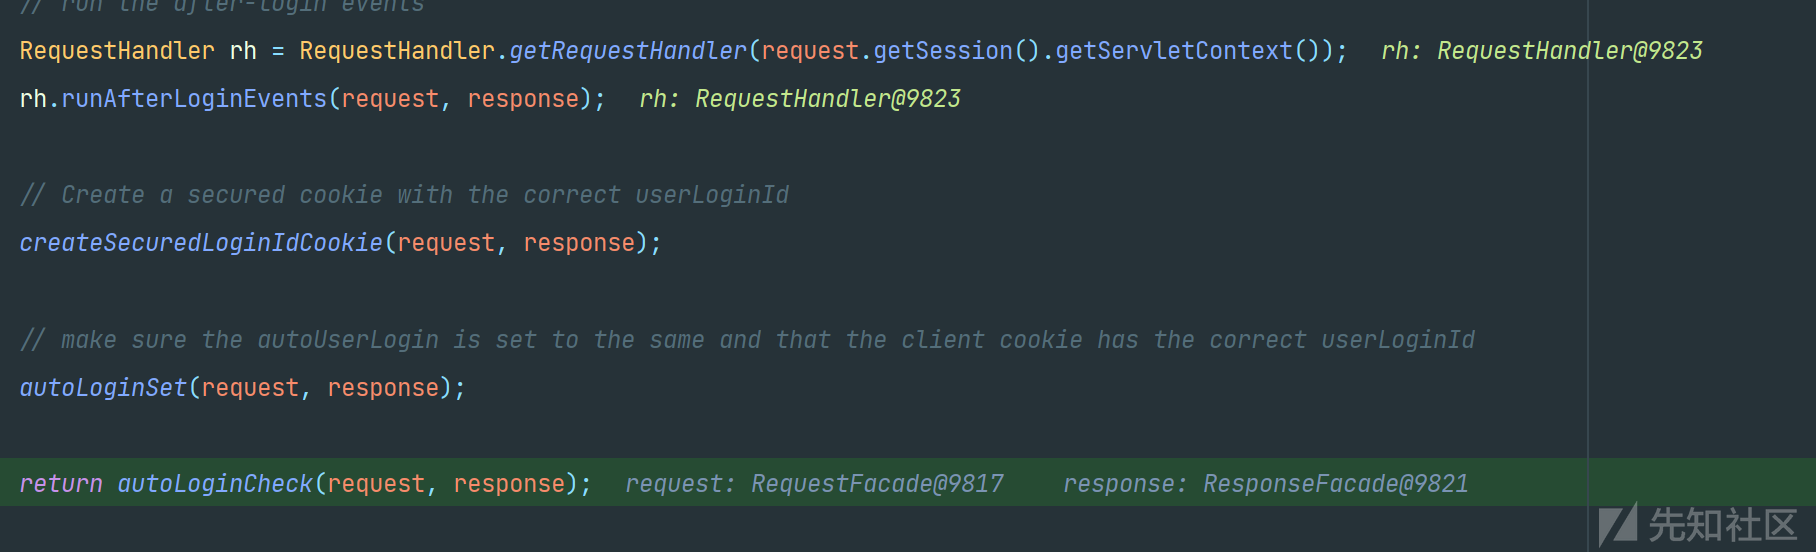Click response argument in createSecuredLoginIdCookie call
The height and width of the screenshot is (552, 1816).
click(579, 243)
